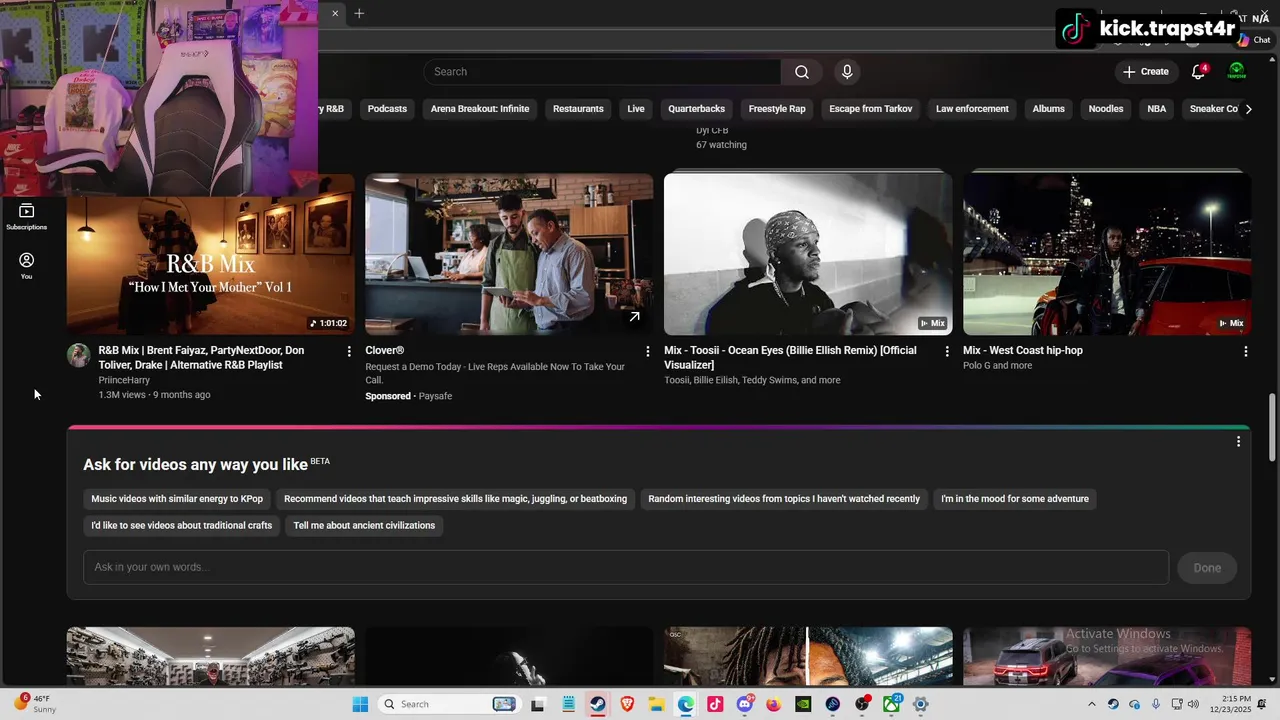Open the Notepad icon in taskbar
The image size is (1280, 720).
coord(568,704)
